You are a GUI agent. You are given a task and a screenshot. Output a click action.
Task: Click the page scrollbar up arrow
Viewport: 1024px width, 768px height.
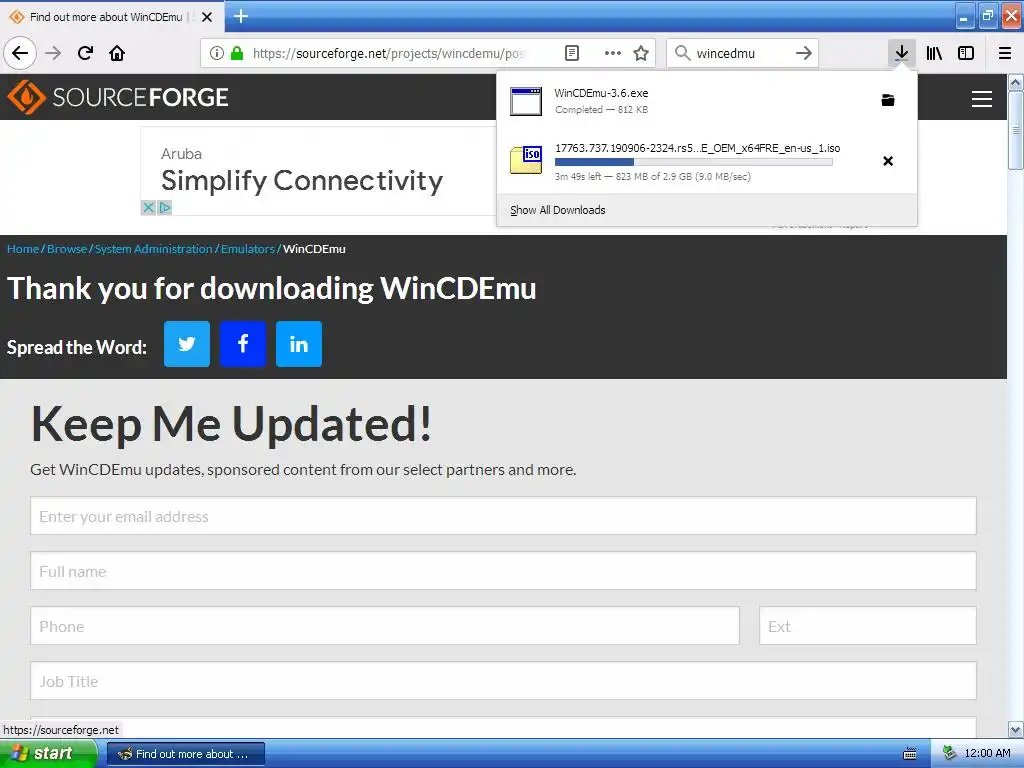click(x=1016, y=82)
